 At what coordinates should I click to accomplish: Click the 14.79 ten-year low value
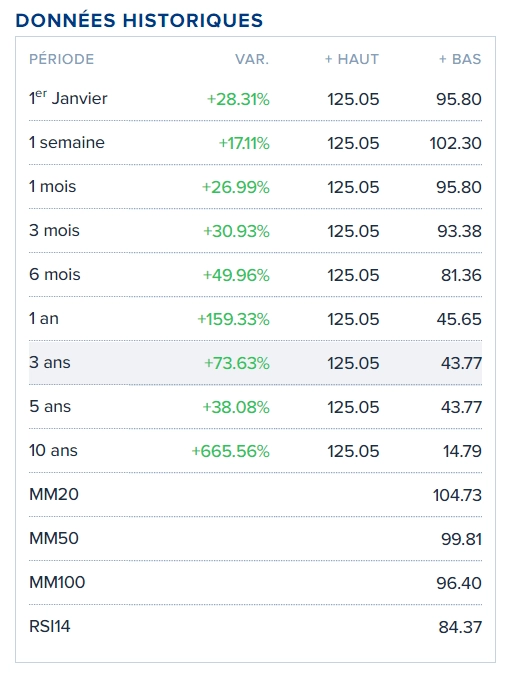[462, 451]
